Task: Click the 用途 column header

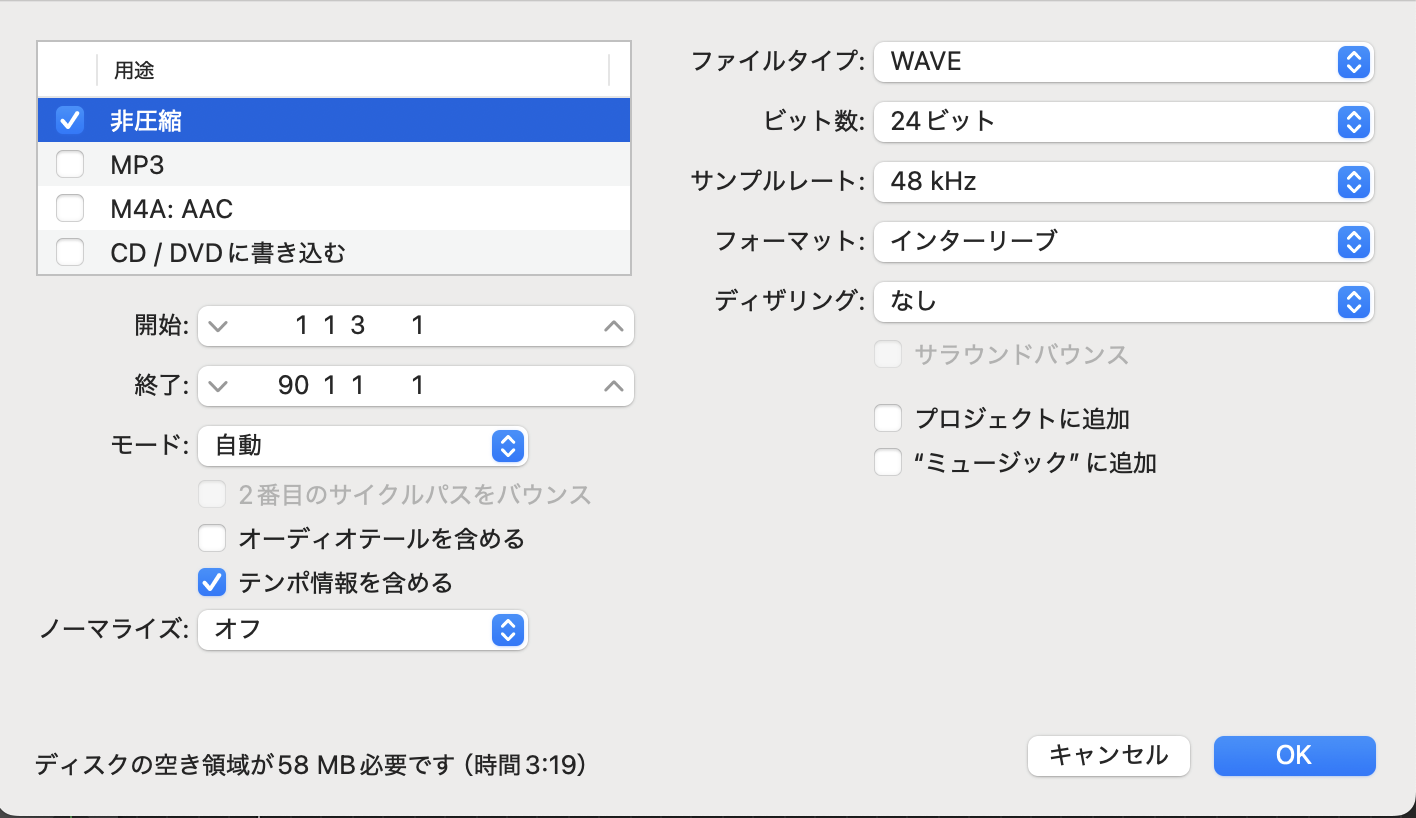Action: coord(134,70)
